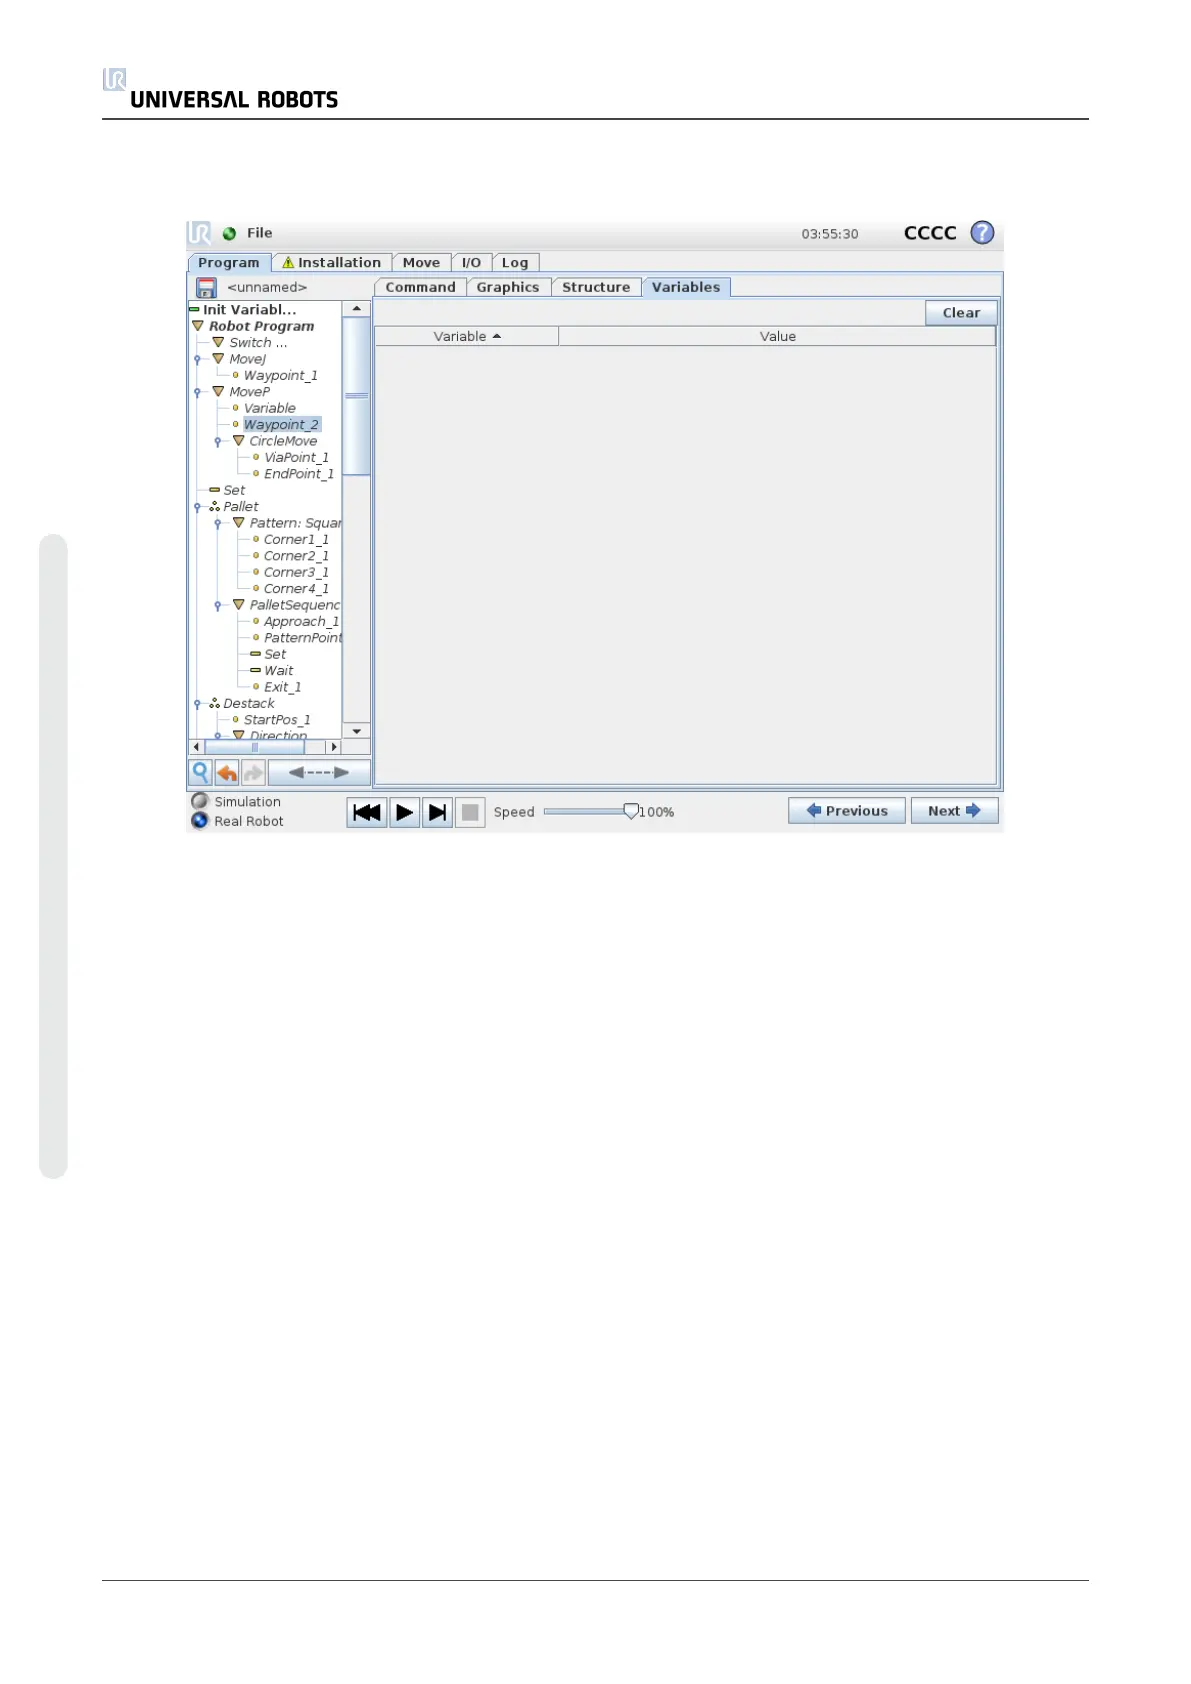The image size is (1191, 1684).
Task: Switch to the Program tab
Action: [x=229, y=263]
